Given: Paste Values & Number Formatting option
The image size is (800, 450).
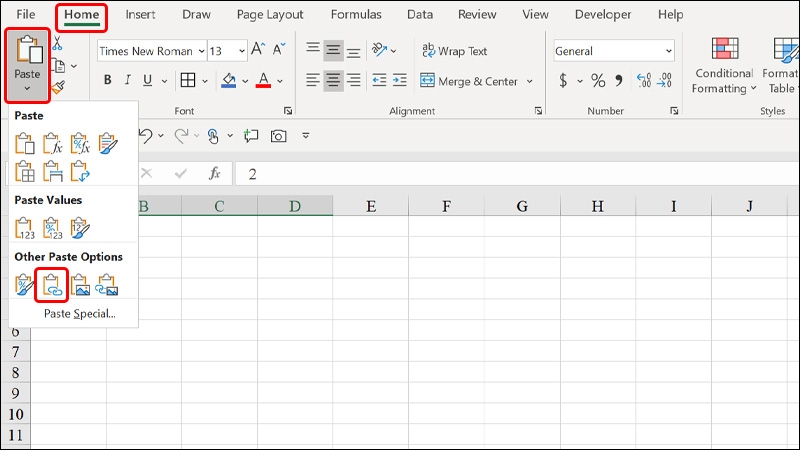Looking at the screenshot, I should (53, 229).
